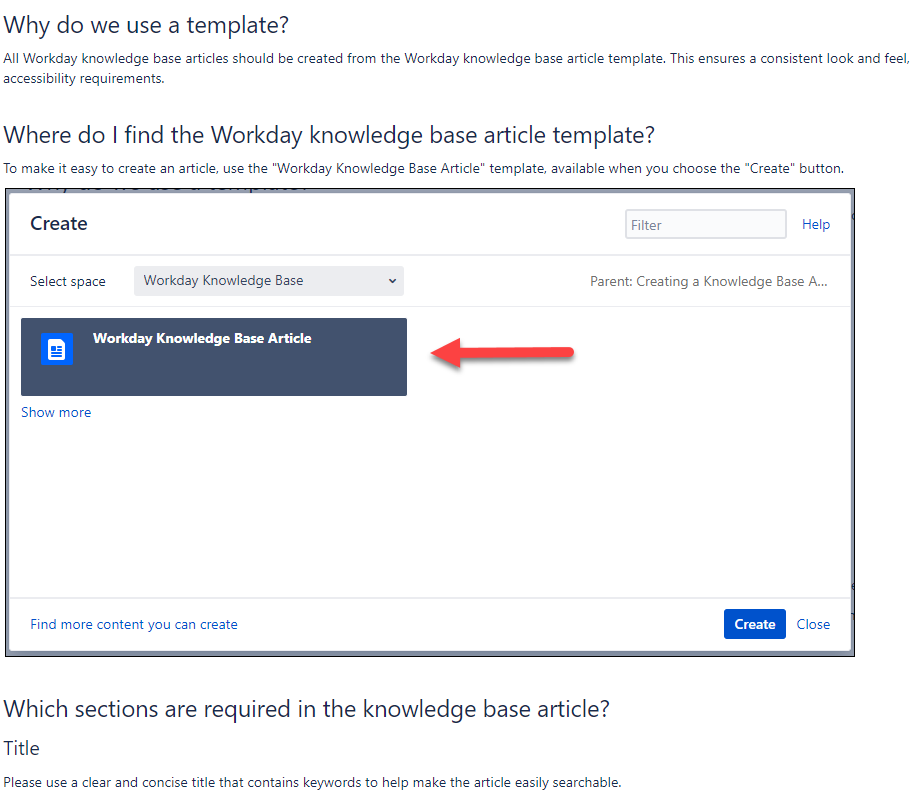Click the blue document template icon
The width and height of the screenshot is (912, 803).
56,349
